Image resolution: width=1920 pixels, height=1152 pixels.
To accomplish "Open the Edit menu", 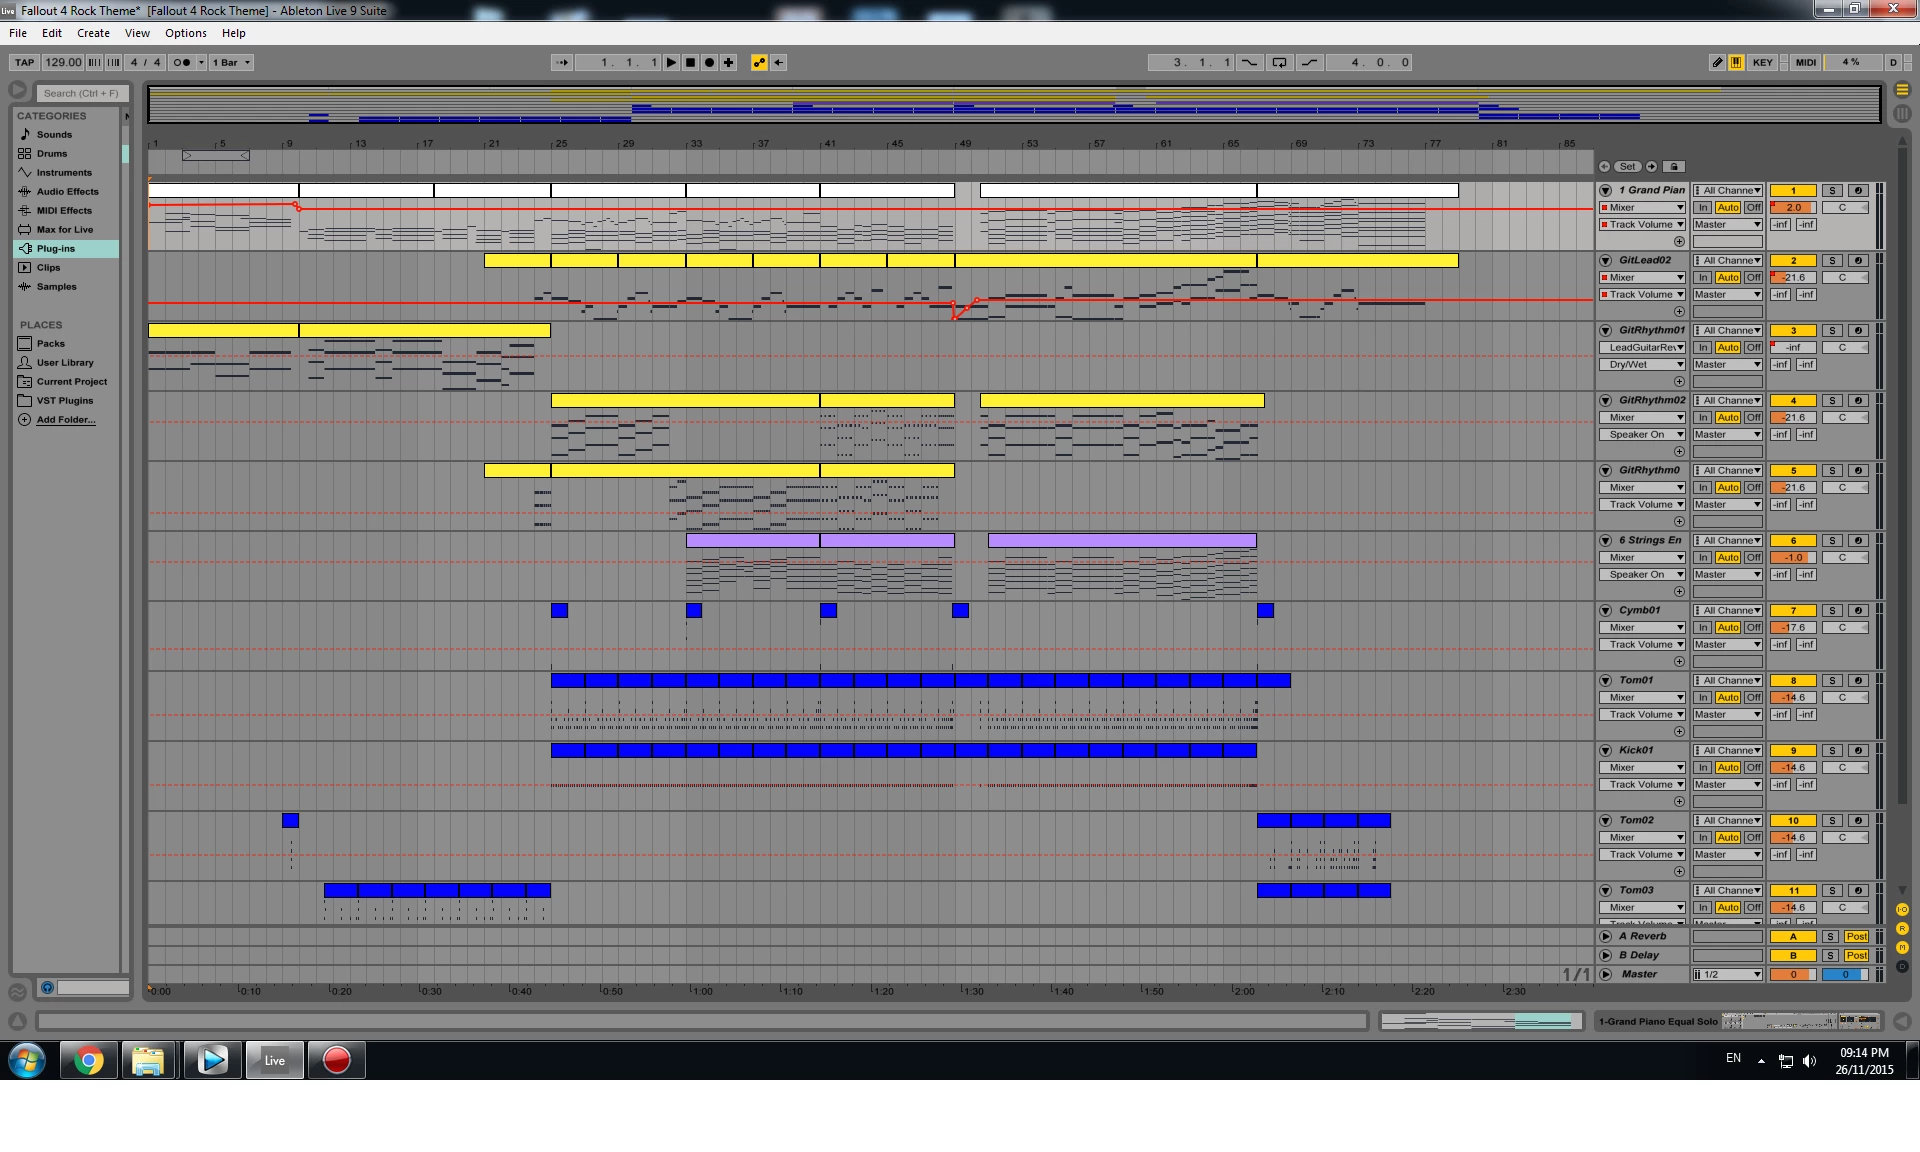I will [x=52, y=33].
